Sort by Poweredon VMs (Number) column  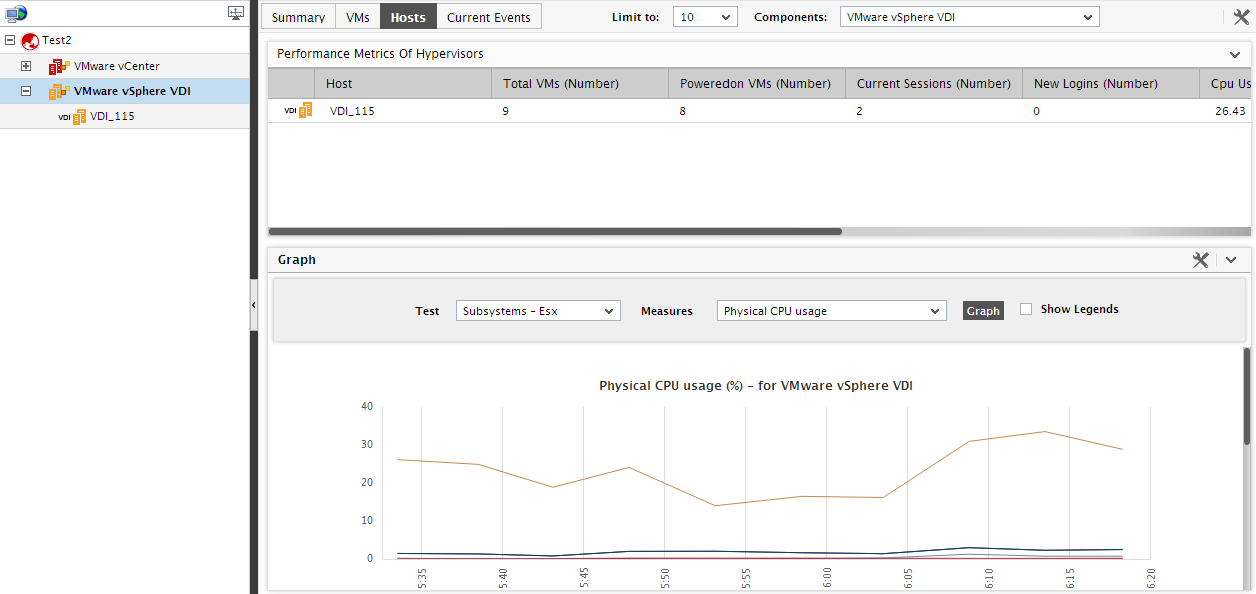click(x=757, y=84)
